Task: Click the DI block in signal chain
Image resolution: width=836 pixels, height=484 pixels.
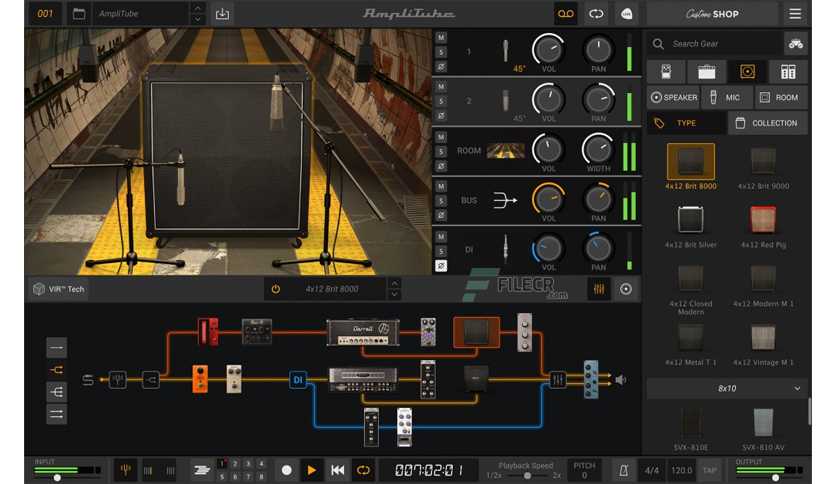Action: point(298,380)
